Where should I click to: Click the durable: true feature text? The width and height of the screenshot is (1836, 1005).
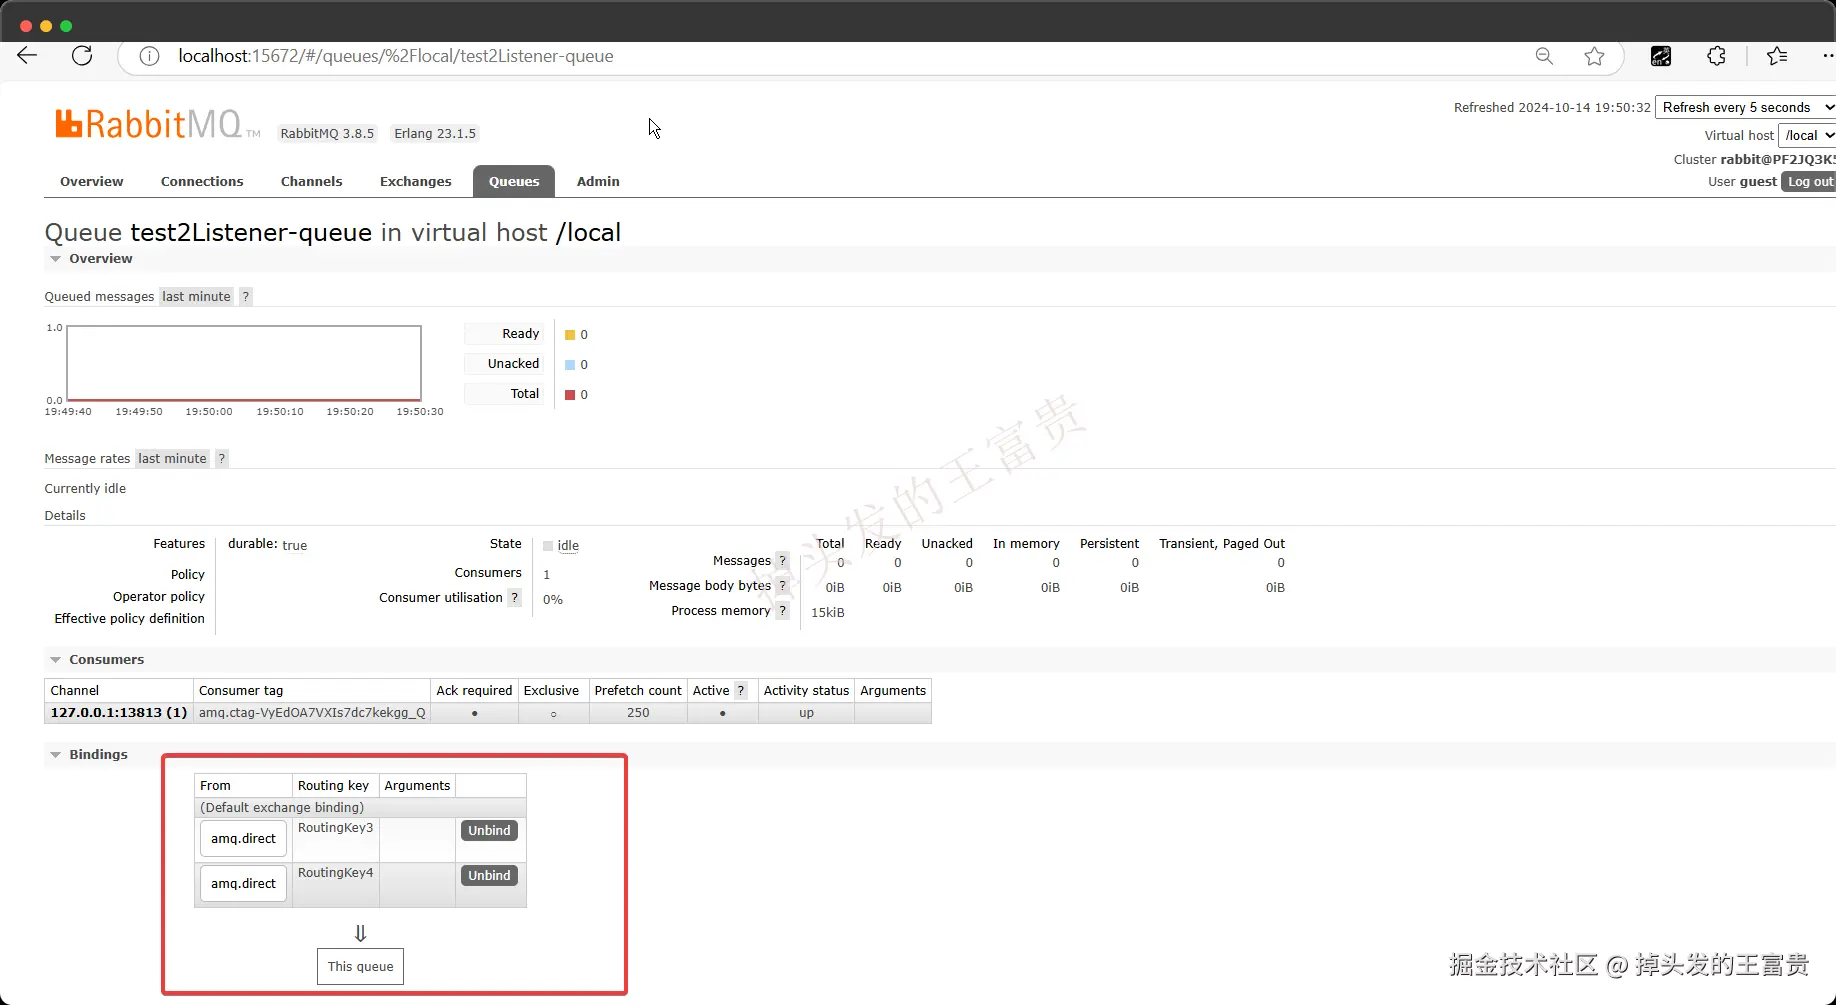tap(267, 544)
